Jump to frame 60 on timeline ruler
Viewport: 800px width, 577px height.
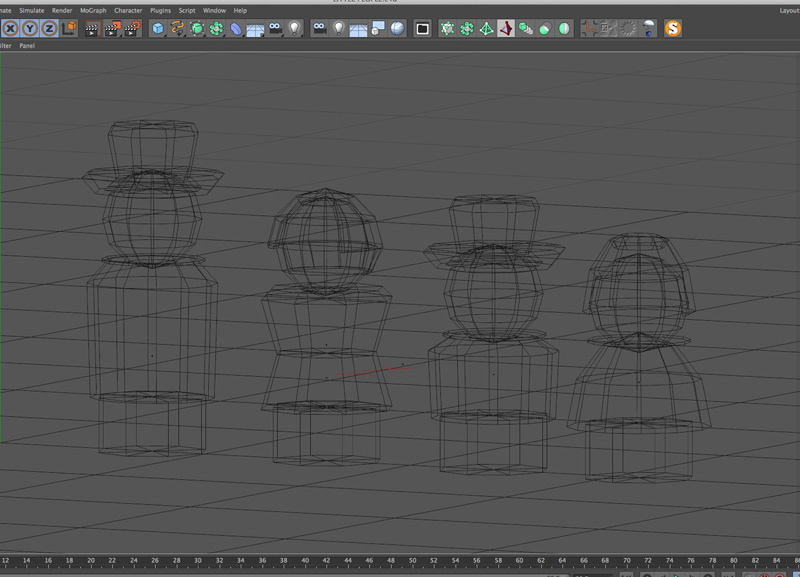[519, 561]
